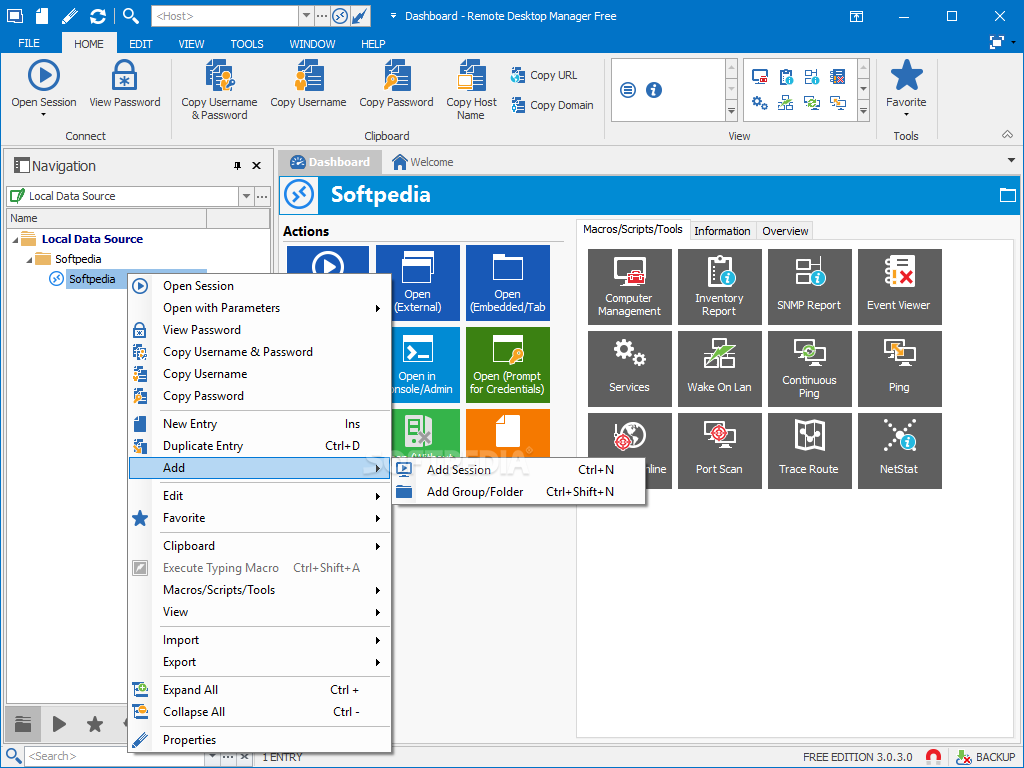Image resolution: width=1024 pixels, height=768 pixels.
Task: Click the Host input field
Action: [x=225, y=16]
